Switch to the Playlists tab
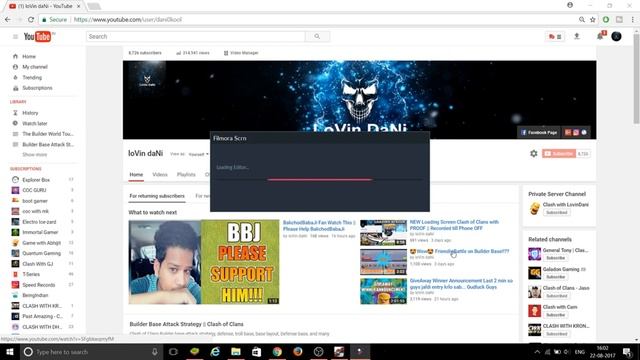Screen dimensions: 640x360 [186, 174]
